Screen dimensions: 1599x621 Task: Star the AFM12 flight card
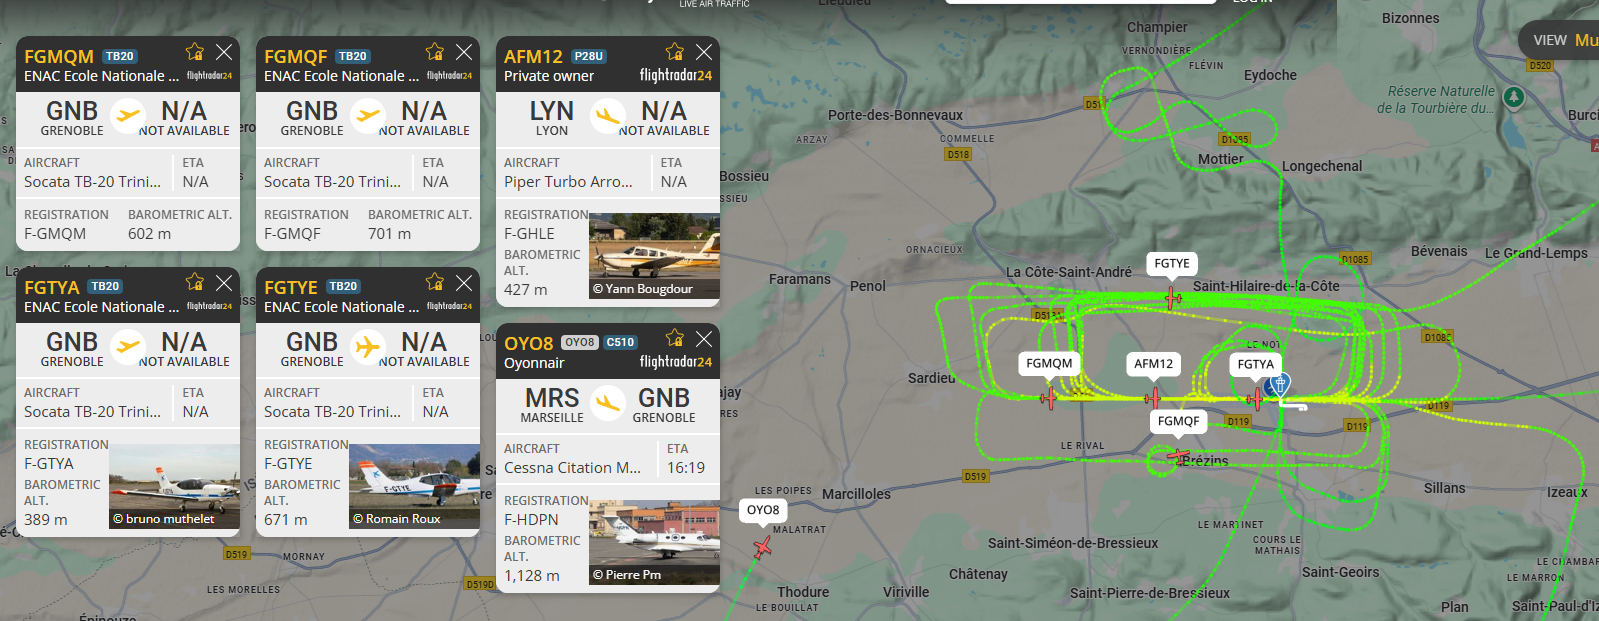pos(675,52)
